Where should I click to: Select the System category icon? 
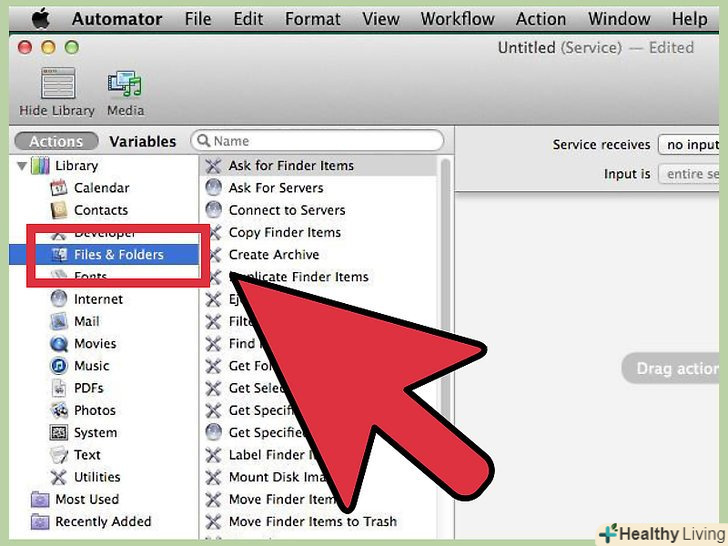[58, 432]
